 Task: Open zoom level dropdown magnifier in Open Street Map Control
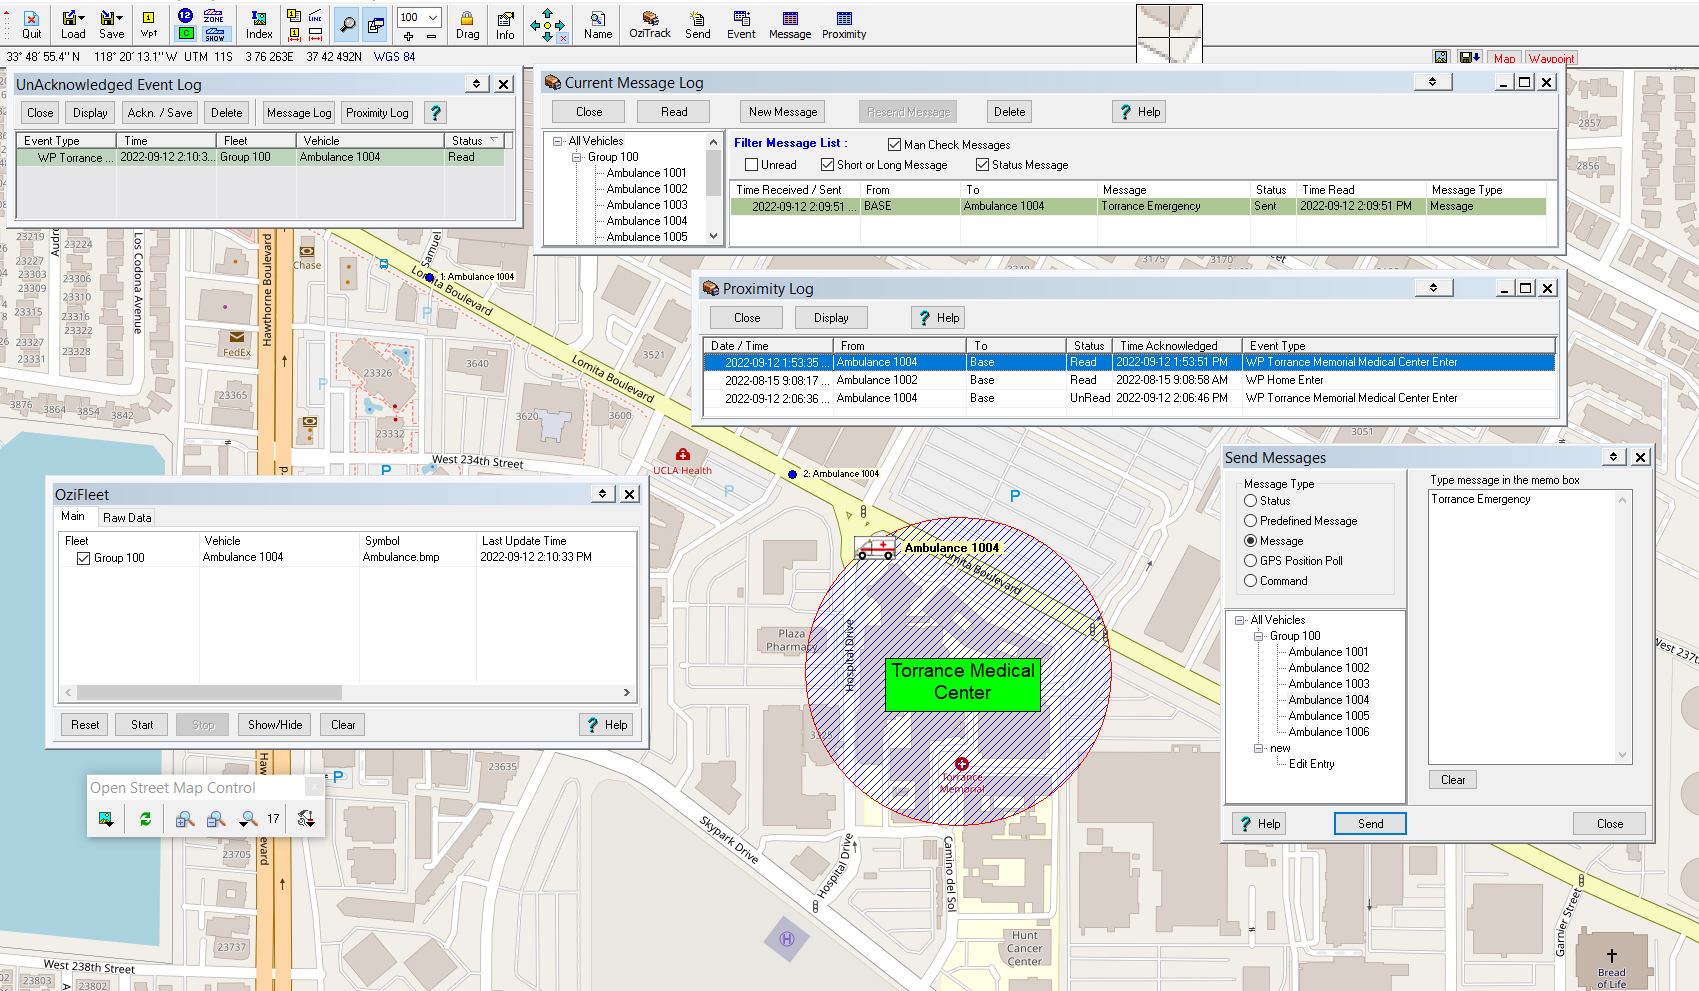tap(248, 819)
